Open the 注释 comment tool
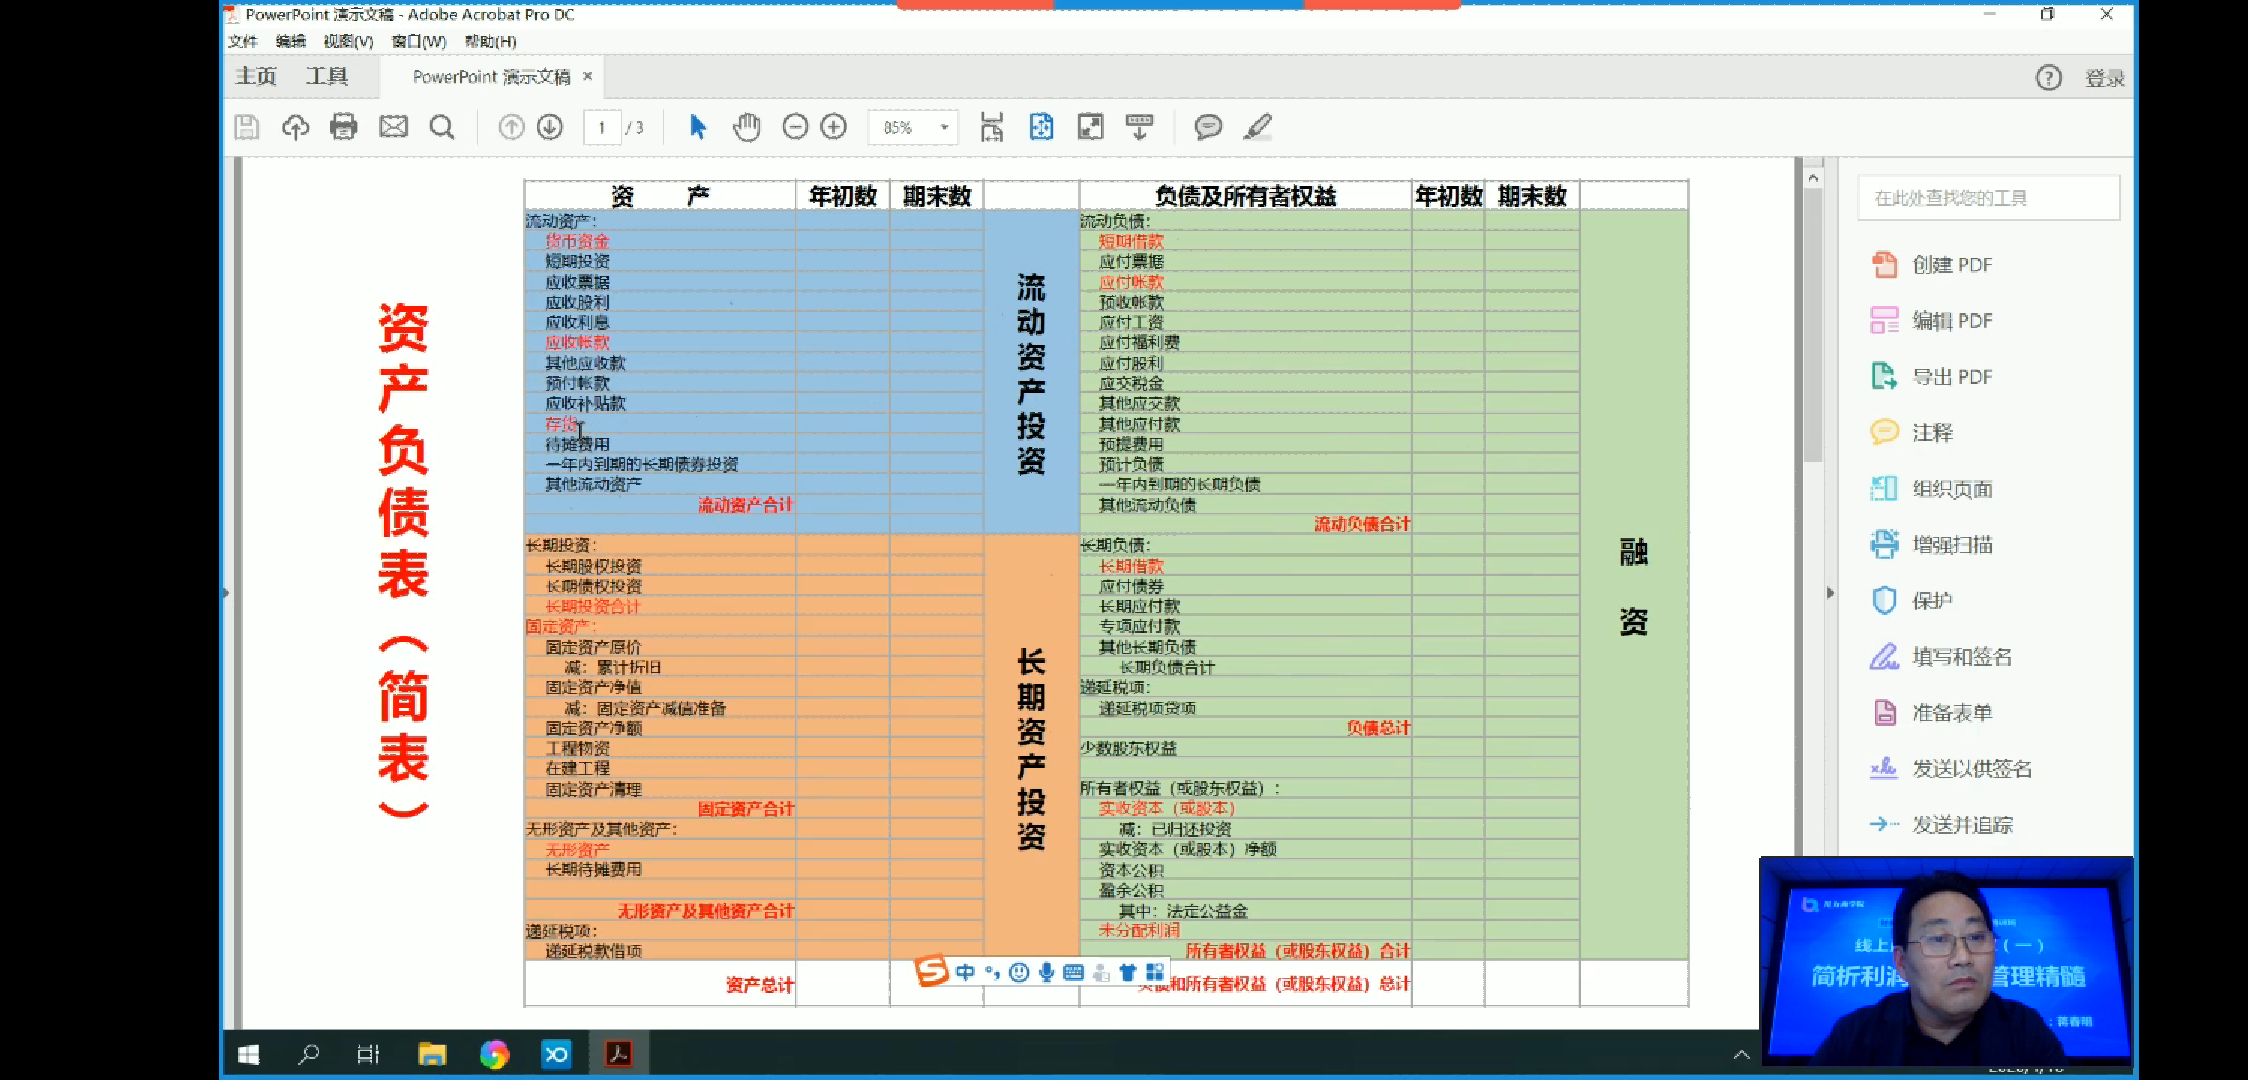This screenshot has width=2248, height=1080. [1912, 433]
